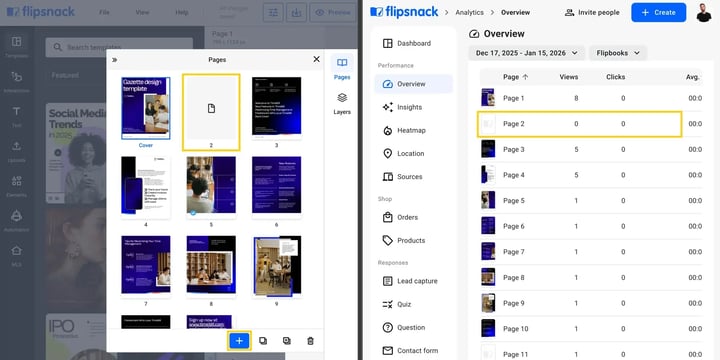
Task: Open the user profile avatar
Action: click(x=703, y=12)
